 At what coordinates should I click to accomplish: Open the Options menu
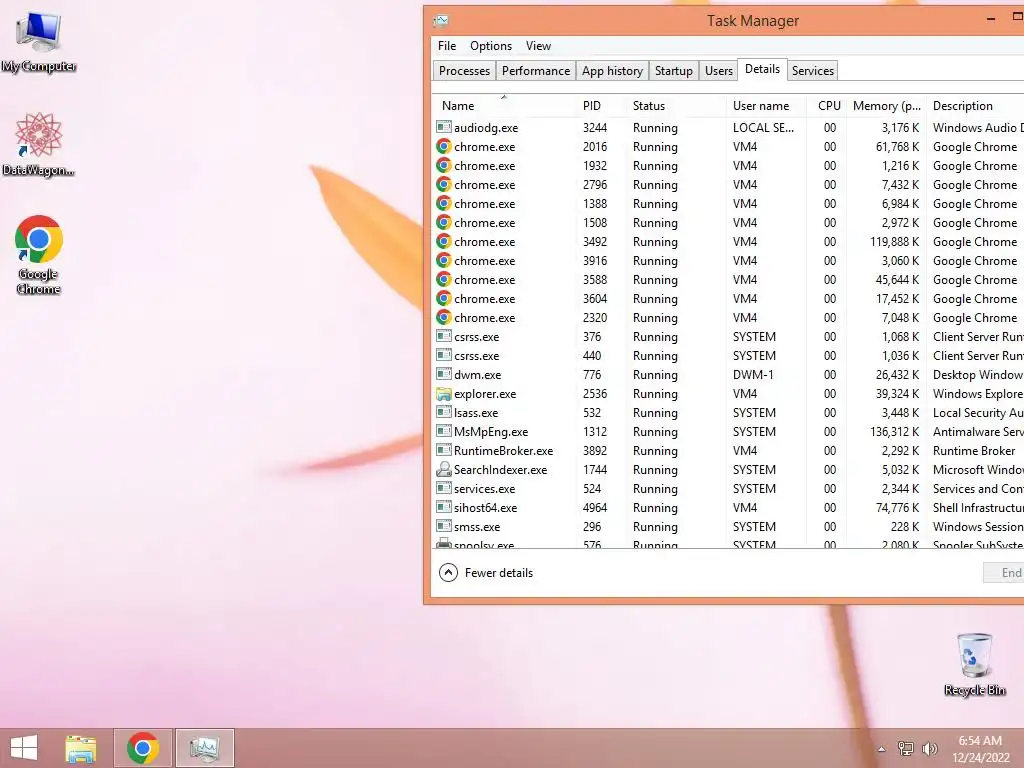[490, 46]
